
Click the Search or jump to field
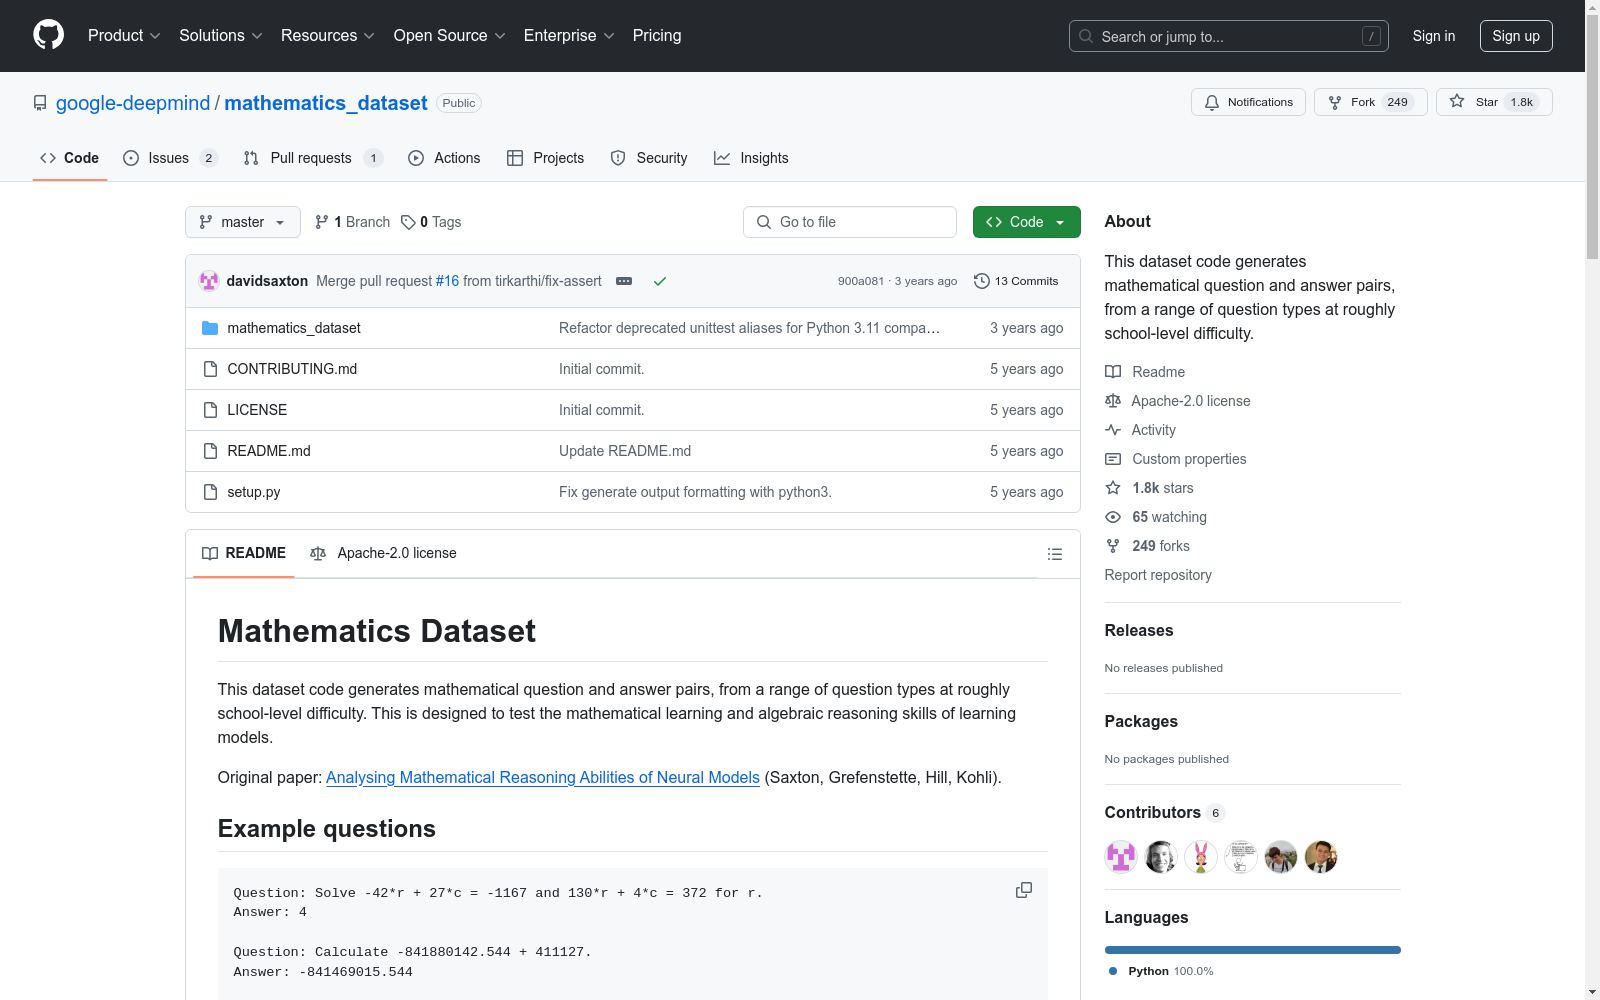click(1229, 36)
